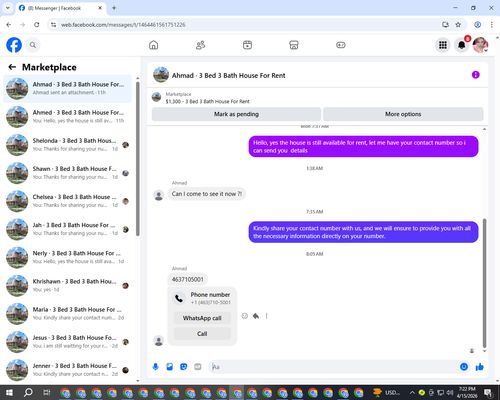
Task: Click the voice clip microphone icon
Action: tap(155, 367)
